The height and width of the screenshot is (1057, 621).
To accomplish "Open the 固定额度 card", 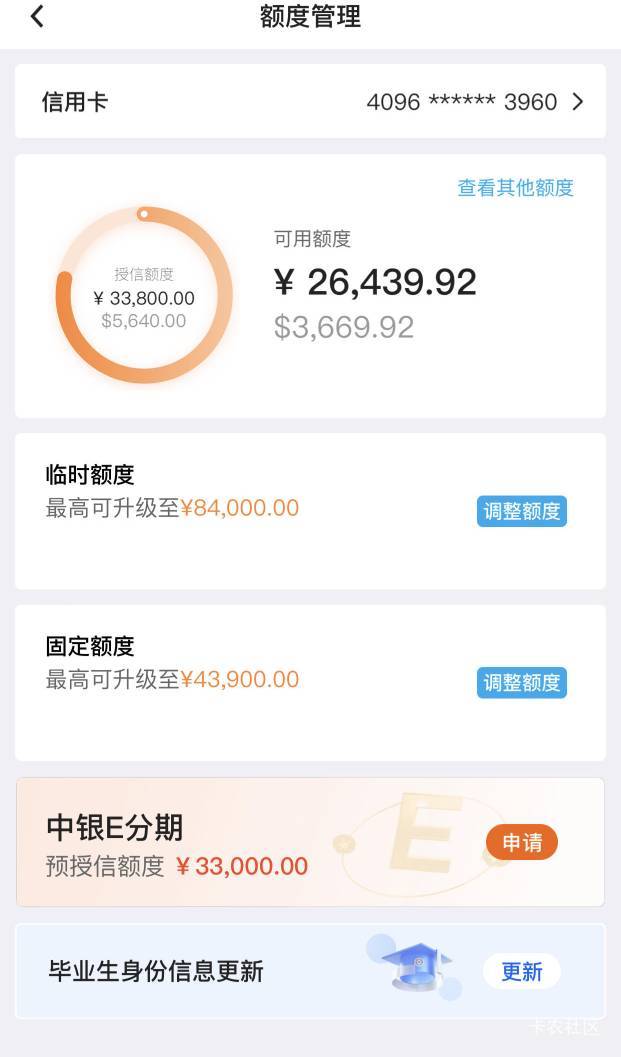I will (310, 683).
